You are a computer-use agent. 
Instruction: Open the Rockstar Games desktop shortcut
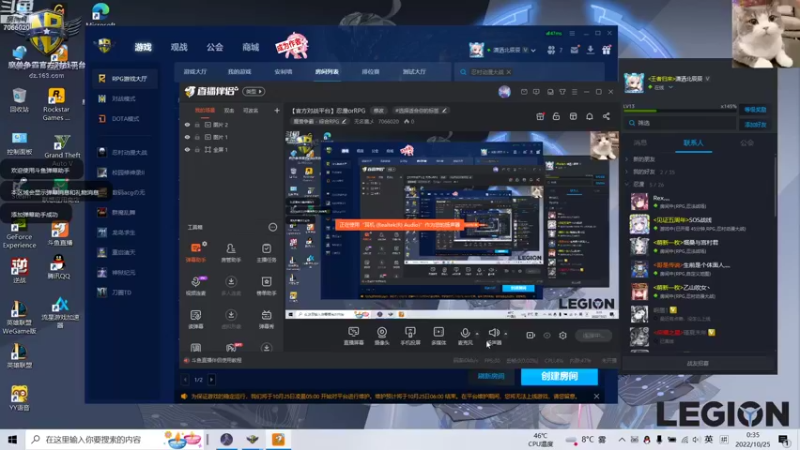56,105
